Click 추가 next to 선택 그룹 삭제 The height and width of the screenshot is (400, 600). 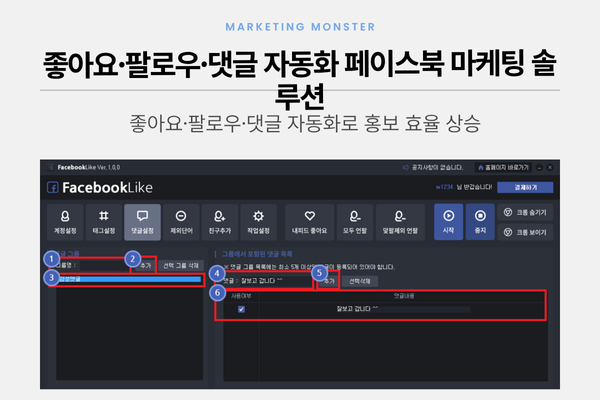145,266
